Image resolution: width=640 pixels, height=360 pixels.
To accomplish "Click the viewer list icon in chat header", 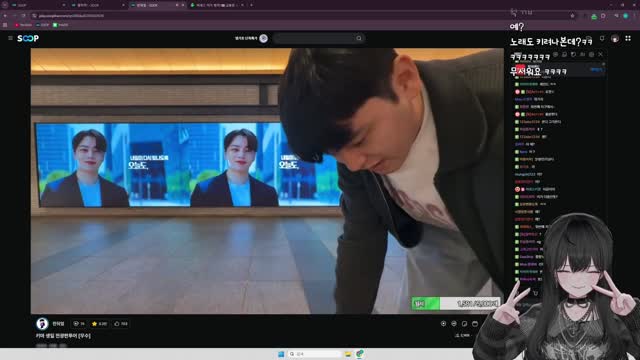I will 582,54.
